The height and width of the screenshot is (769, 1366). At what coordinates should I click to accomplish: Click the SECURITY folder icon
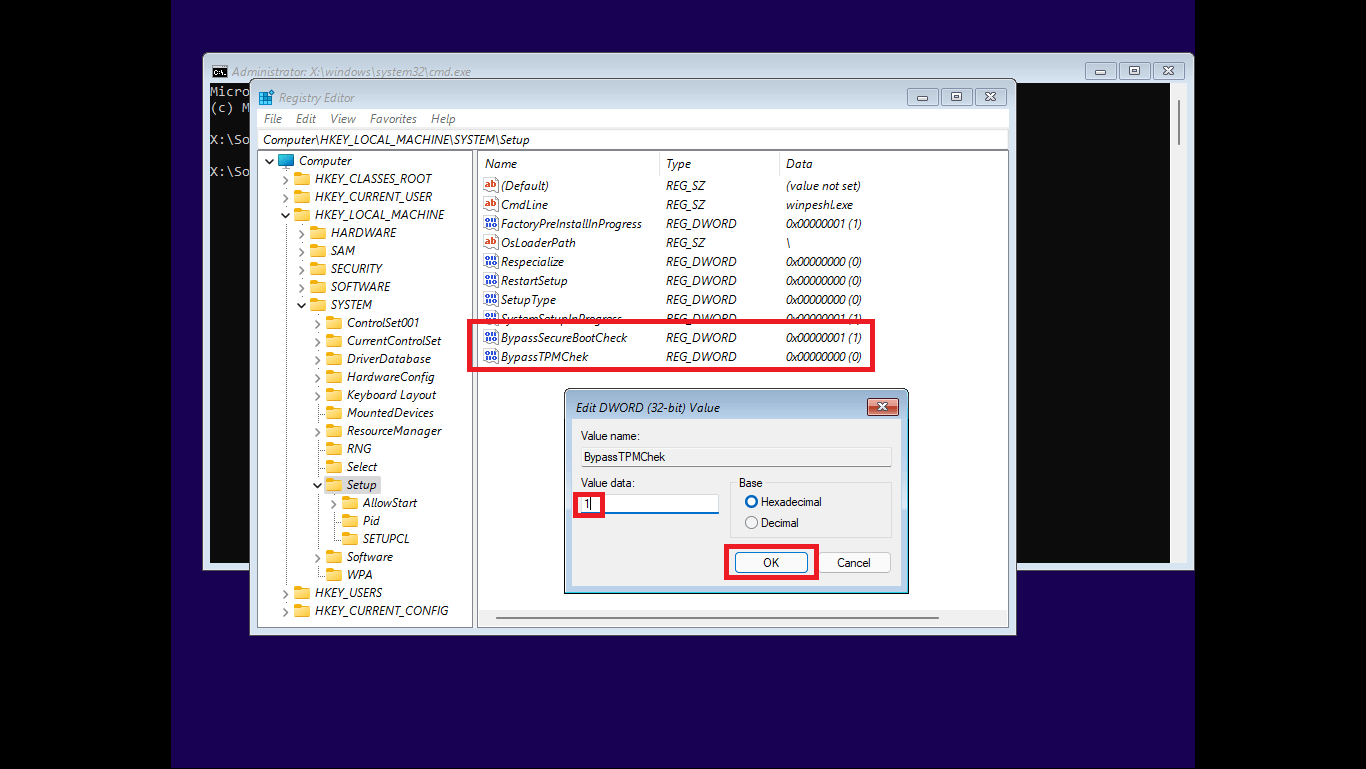318,268
